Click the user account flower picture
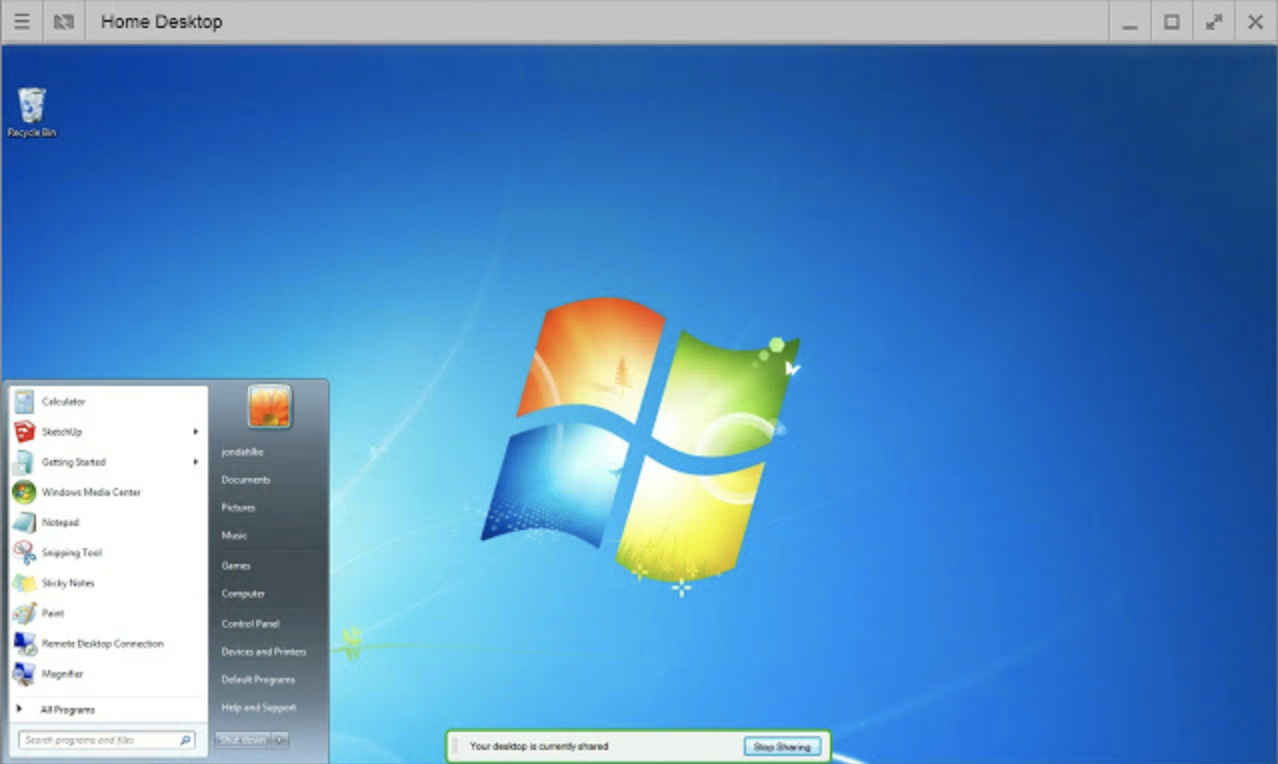This screenshot has width=1278, height=764. coord(269,407)
